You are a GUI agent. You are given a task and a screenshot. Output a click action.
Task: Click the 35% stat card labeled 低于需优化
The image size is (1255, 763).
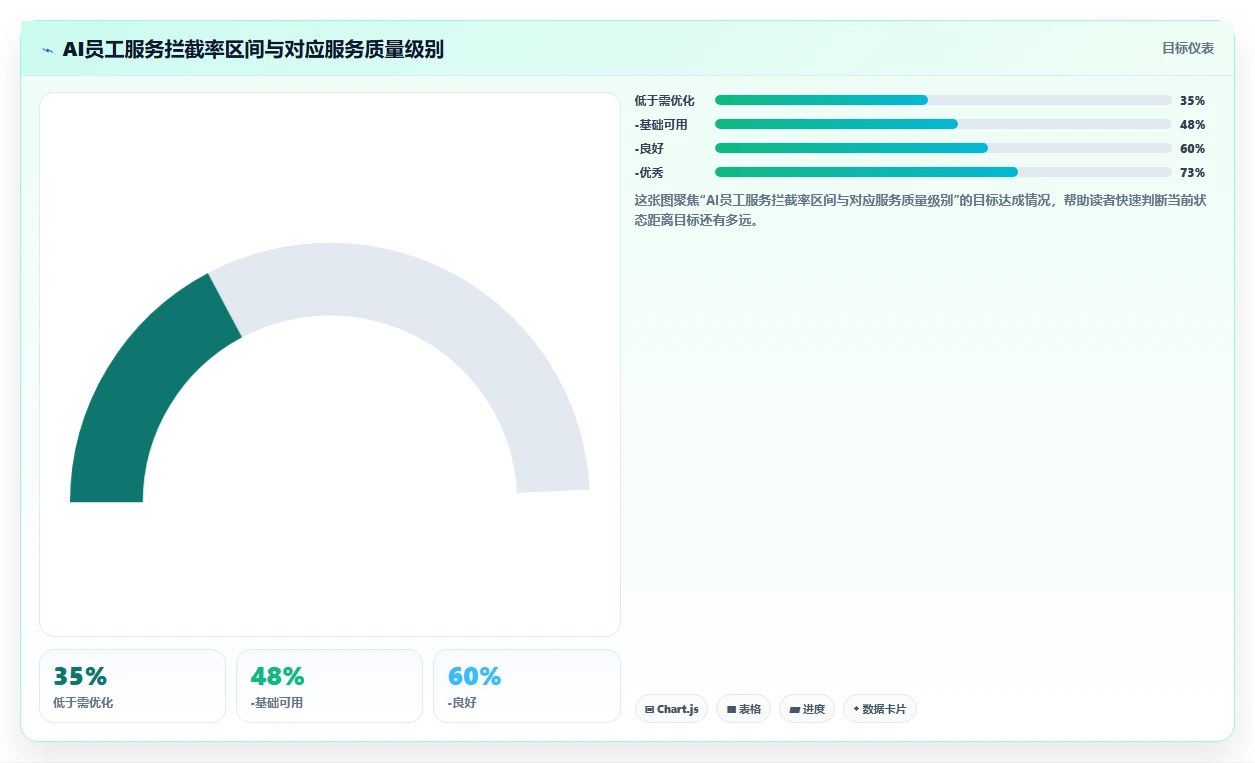tap(132, 686)
